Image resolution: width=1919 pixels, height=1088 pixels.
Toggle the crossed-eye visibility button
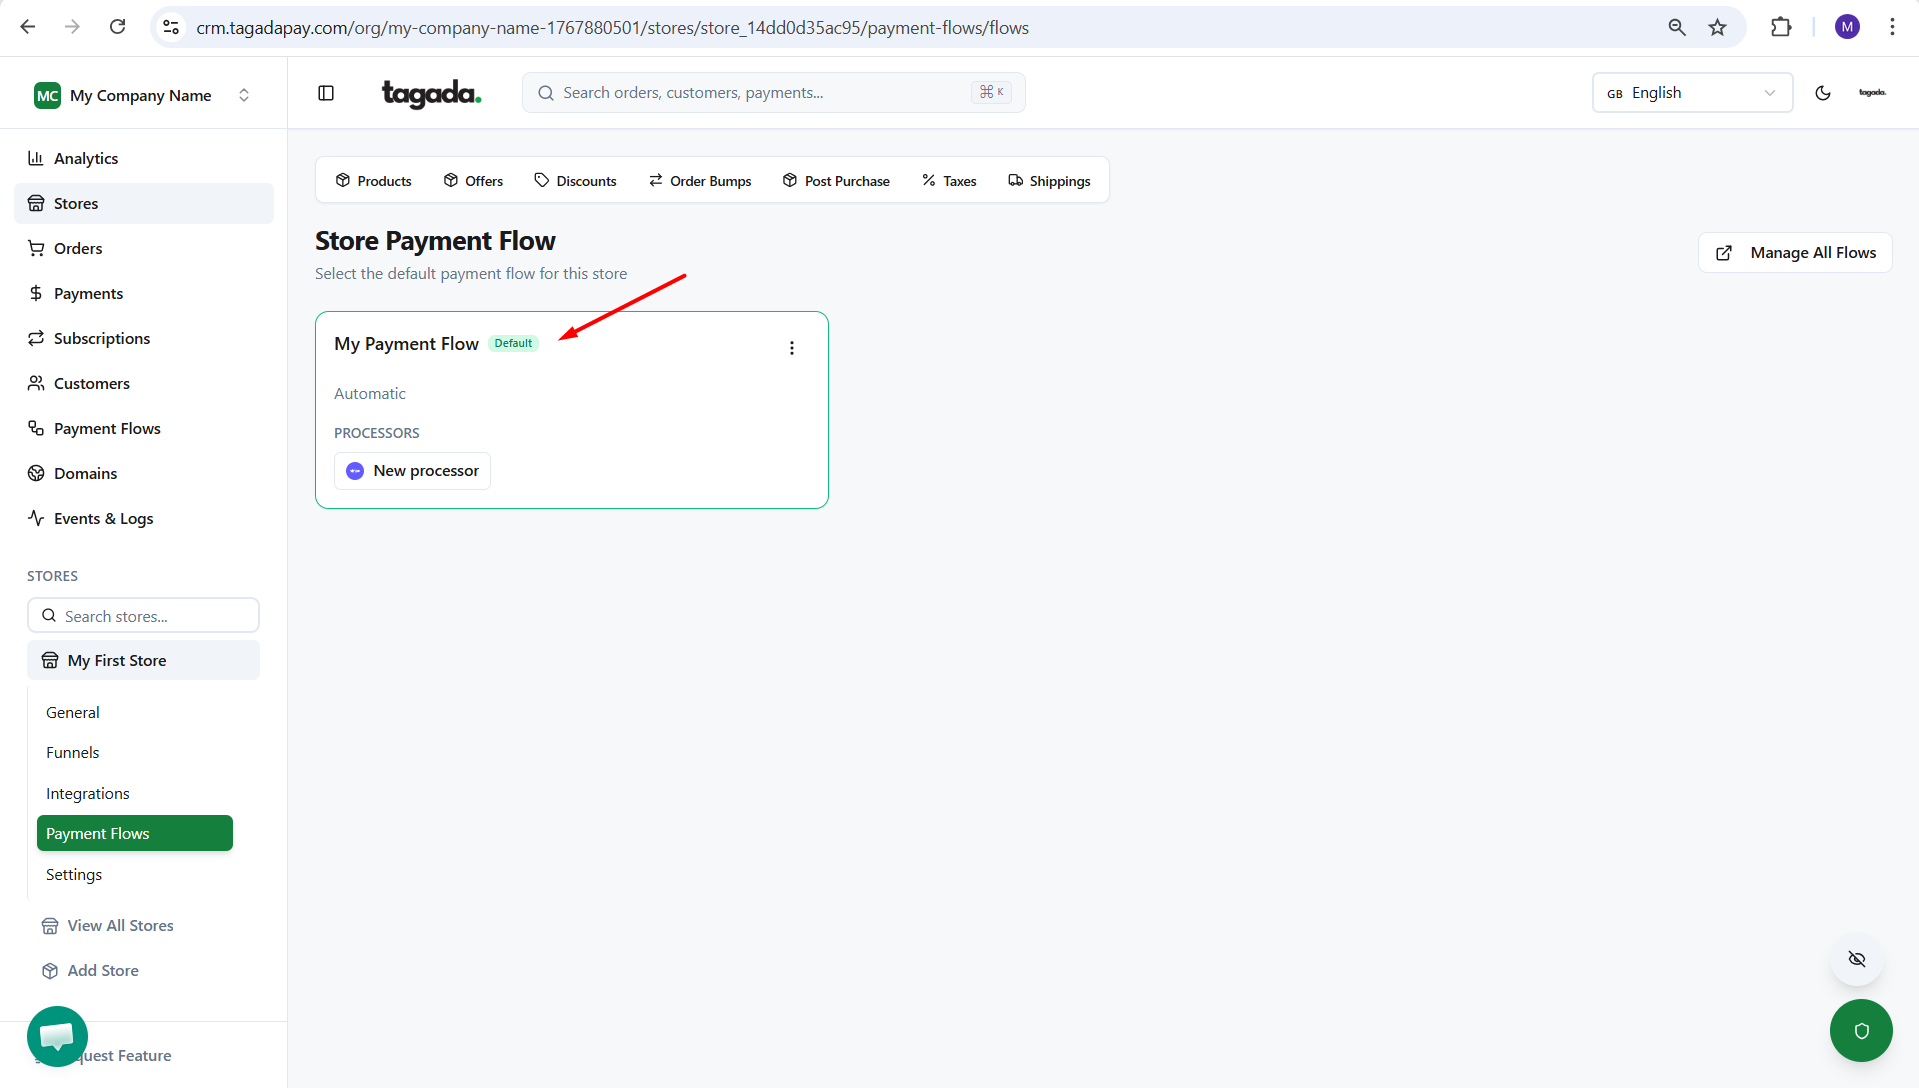click(1857, 959)
